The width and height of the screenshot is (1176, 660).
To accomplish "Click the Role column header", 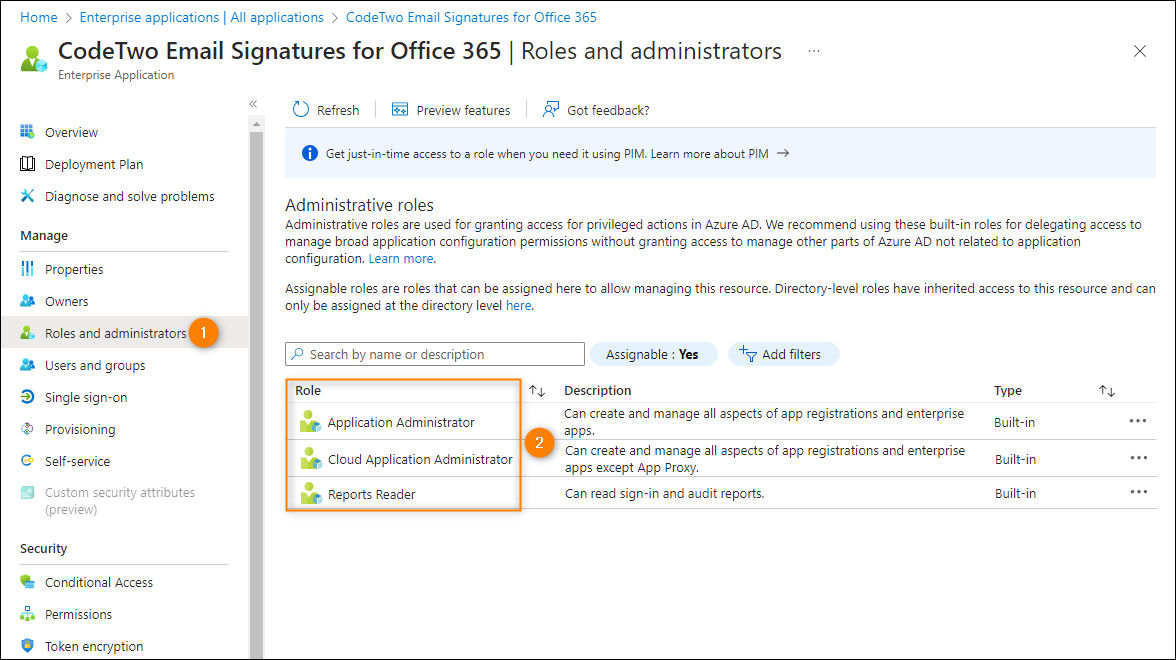I will point(308,390).
